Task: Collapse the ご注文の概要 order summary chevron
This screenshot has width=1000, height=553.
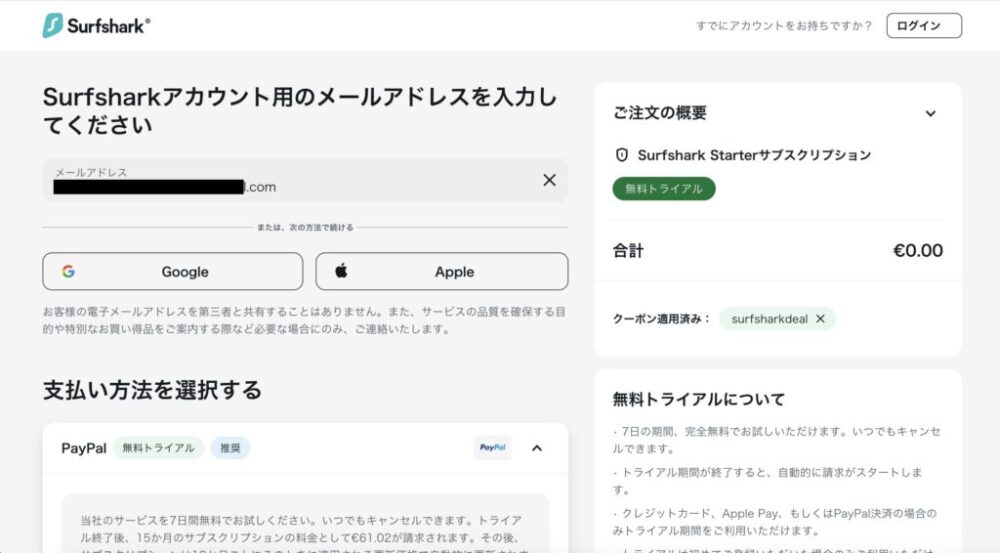Action: pyautogui.click(x=930, y=114)
